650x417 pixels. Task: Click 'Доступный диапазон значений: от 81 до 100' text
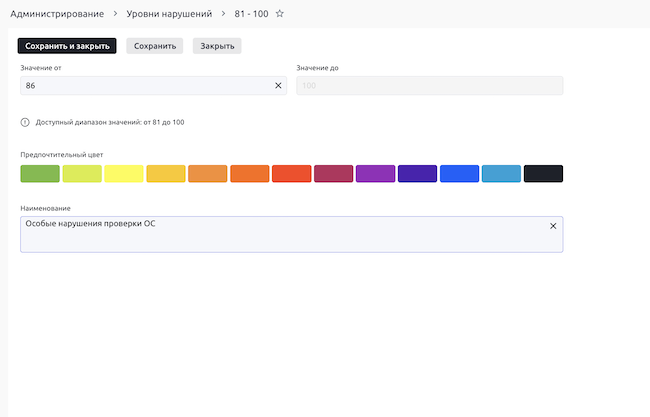coord(110,122)
